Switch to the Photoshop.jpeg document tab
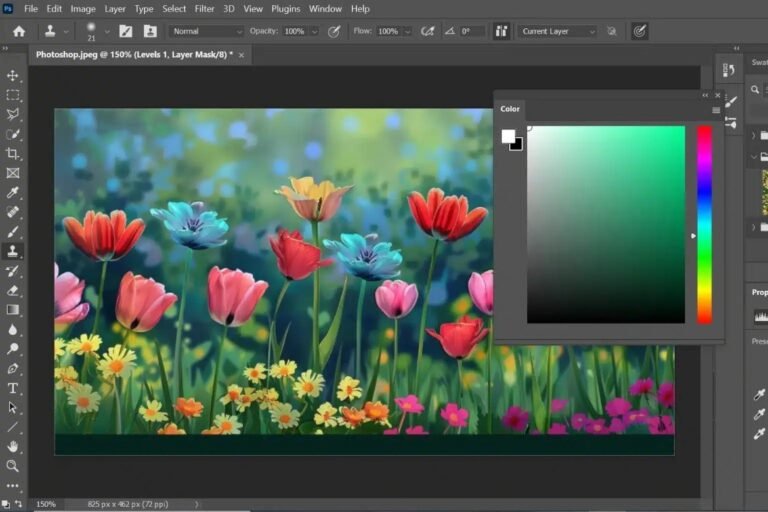This screenshot has width=768, height=512. (134, 55)
